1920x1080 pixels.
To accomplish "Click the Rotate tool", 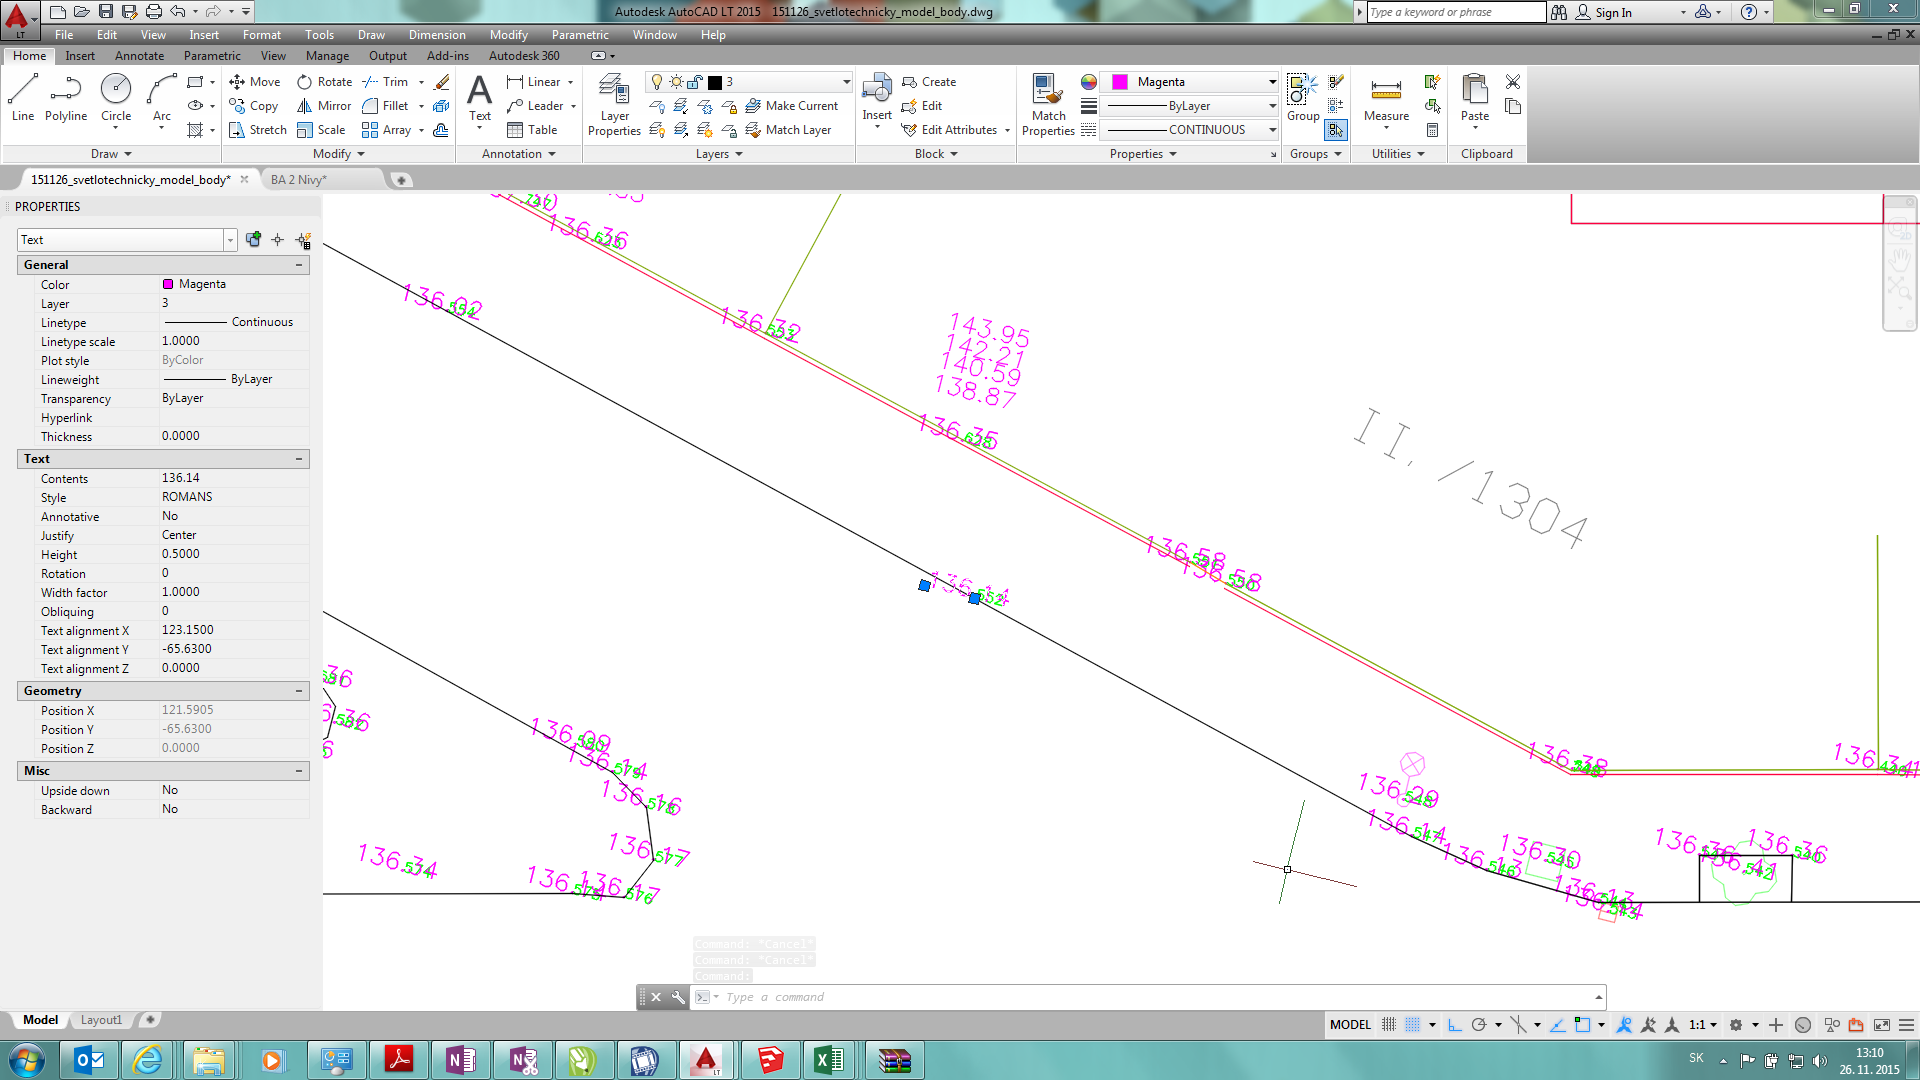I will point(325,82).
